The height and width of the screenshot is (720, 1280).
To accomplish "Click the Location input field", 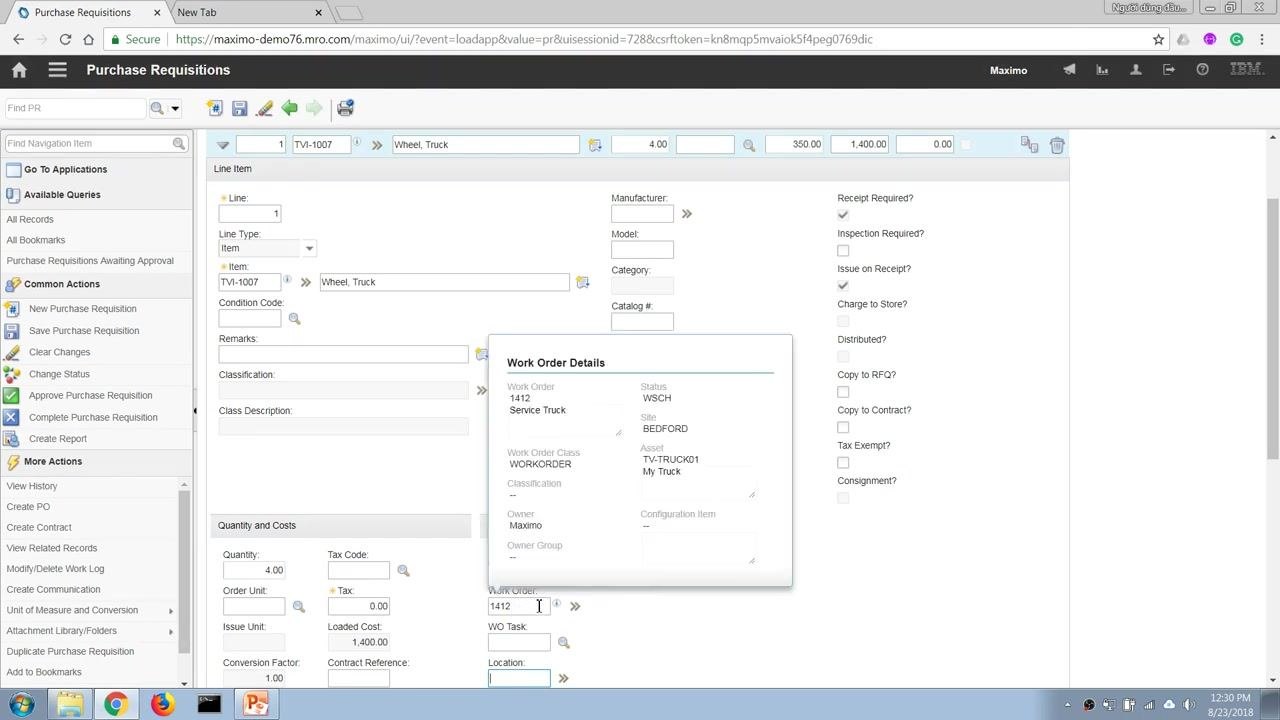I will tap(519, 678).
